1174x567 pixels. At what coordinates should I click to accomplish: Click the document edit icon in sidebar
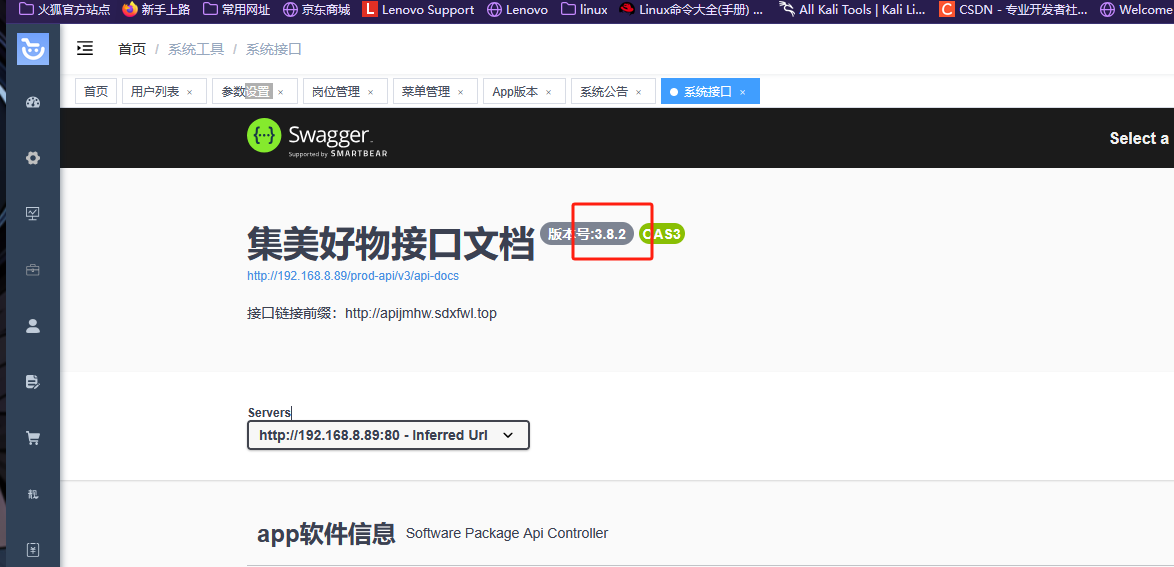coord(33,382)
